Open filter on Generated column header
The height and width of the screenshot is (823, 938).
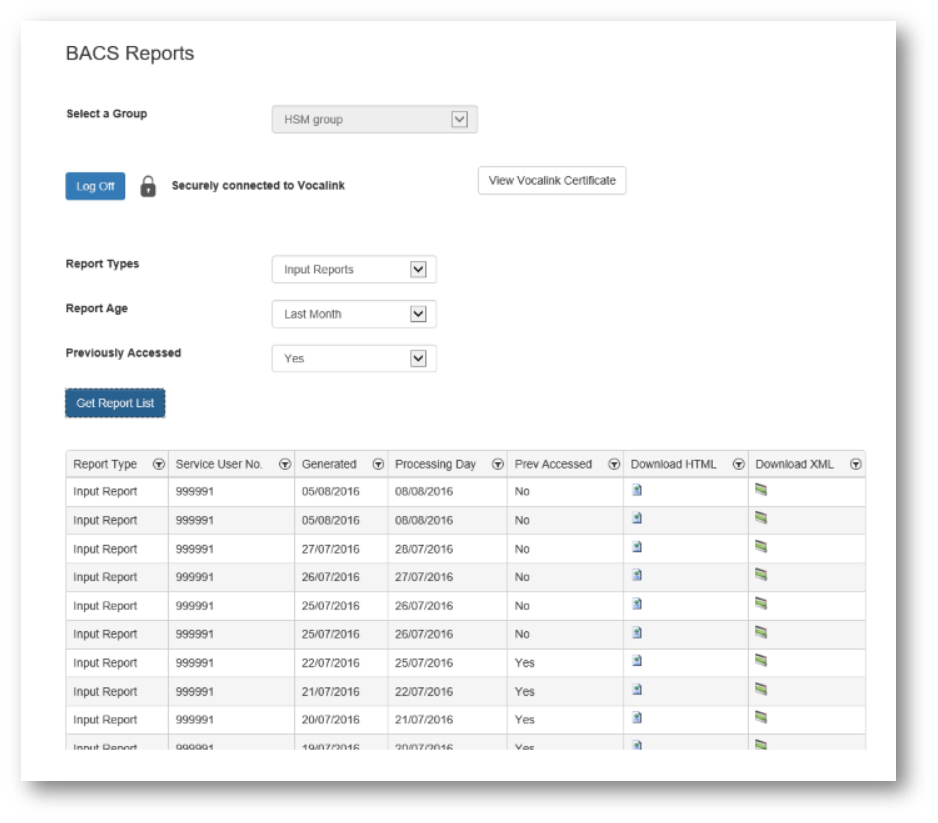point(378,464)
